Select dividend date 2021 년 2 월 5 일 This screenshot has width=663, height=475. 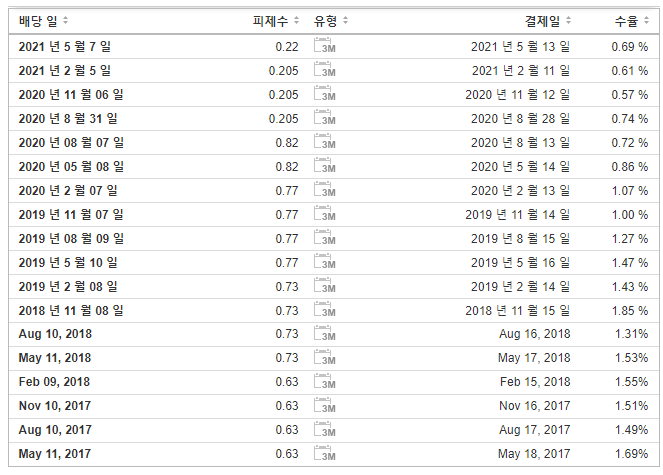tap(65, 71)
